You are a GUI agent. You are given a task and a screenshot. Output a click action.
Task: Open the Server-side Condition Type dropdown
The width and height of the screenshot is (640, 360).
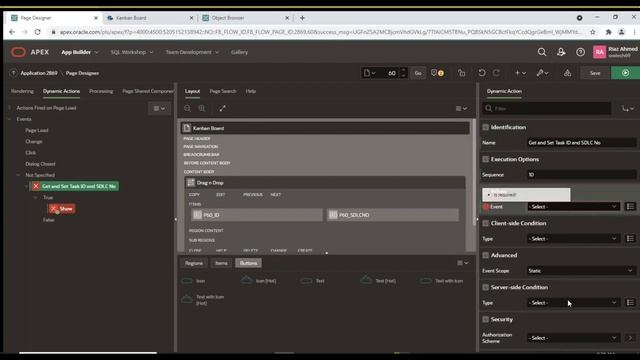click(x=573, y=303)
